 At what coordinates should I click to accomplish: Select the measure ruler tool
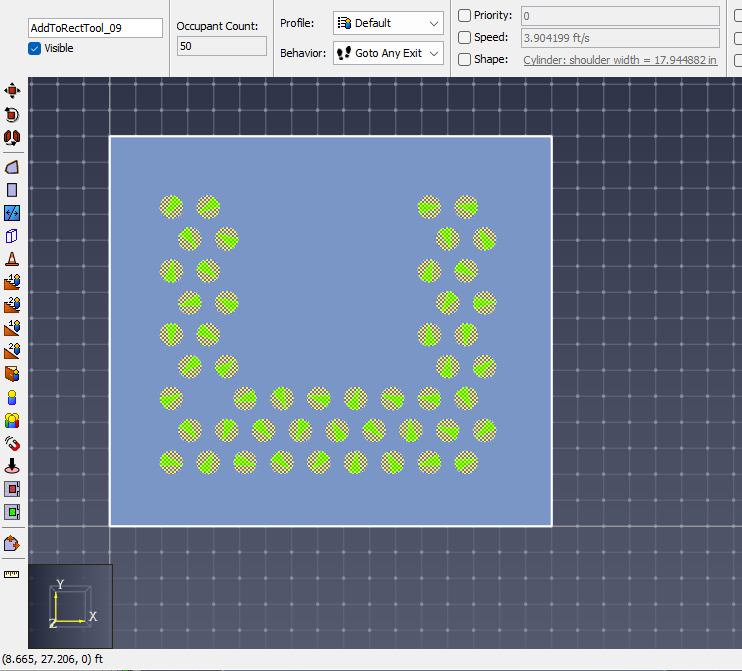coord(12,574)
